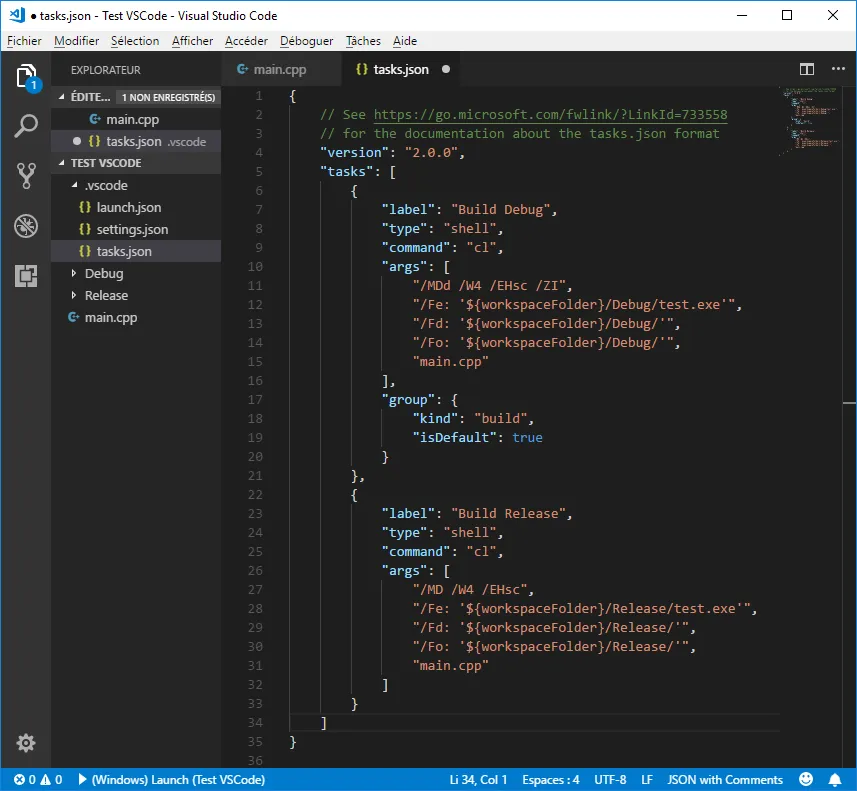Screen dimensions: 857x791
Task: Open the Debug view icon
Action: point(26,226)
